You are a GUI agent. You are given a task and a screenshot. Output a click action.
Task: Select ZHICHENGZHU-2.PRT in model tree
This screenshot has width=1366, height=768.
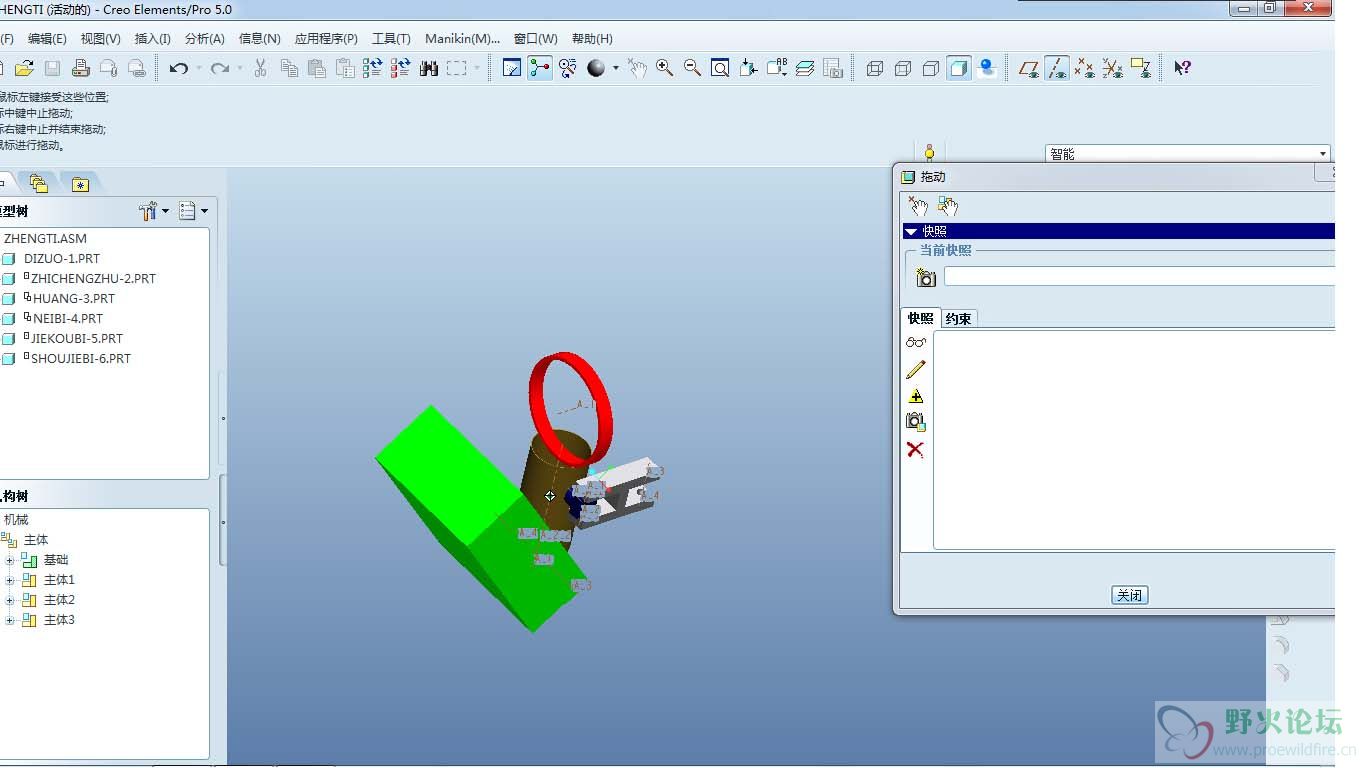[93, 279]
